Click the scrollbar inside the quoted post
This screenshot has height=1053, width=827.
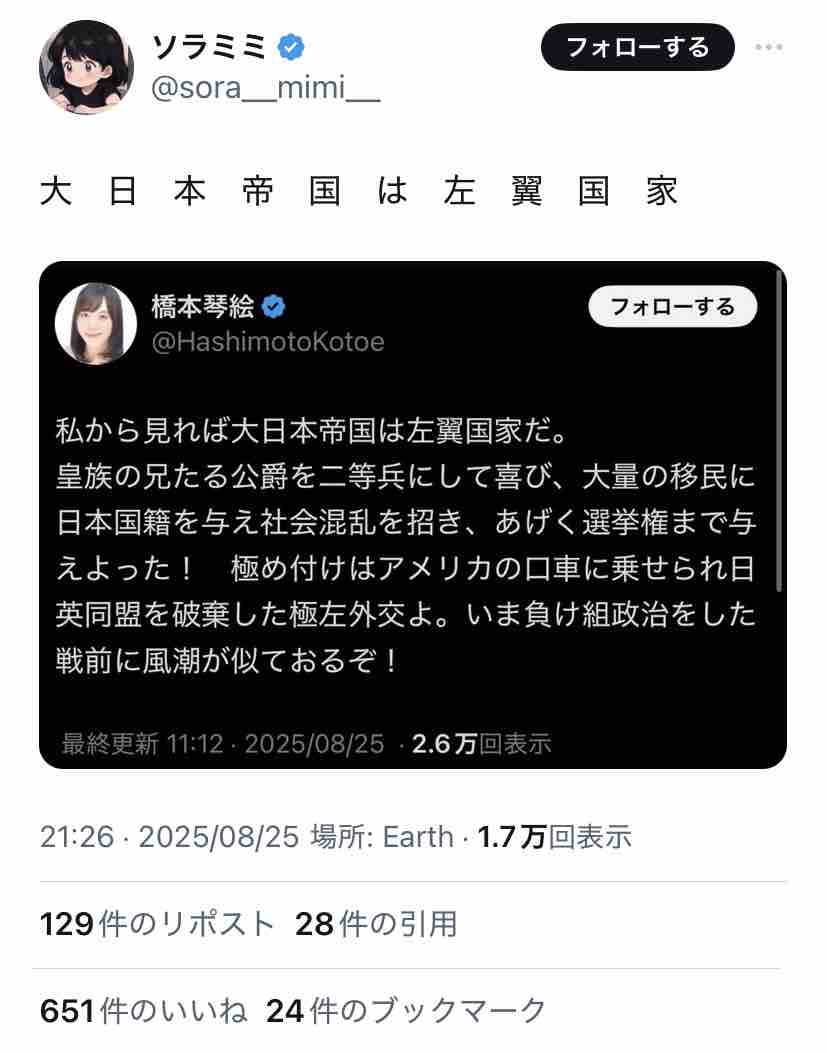[x=779, y=430]
